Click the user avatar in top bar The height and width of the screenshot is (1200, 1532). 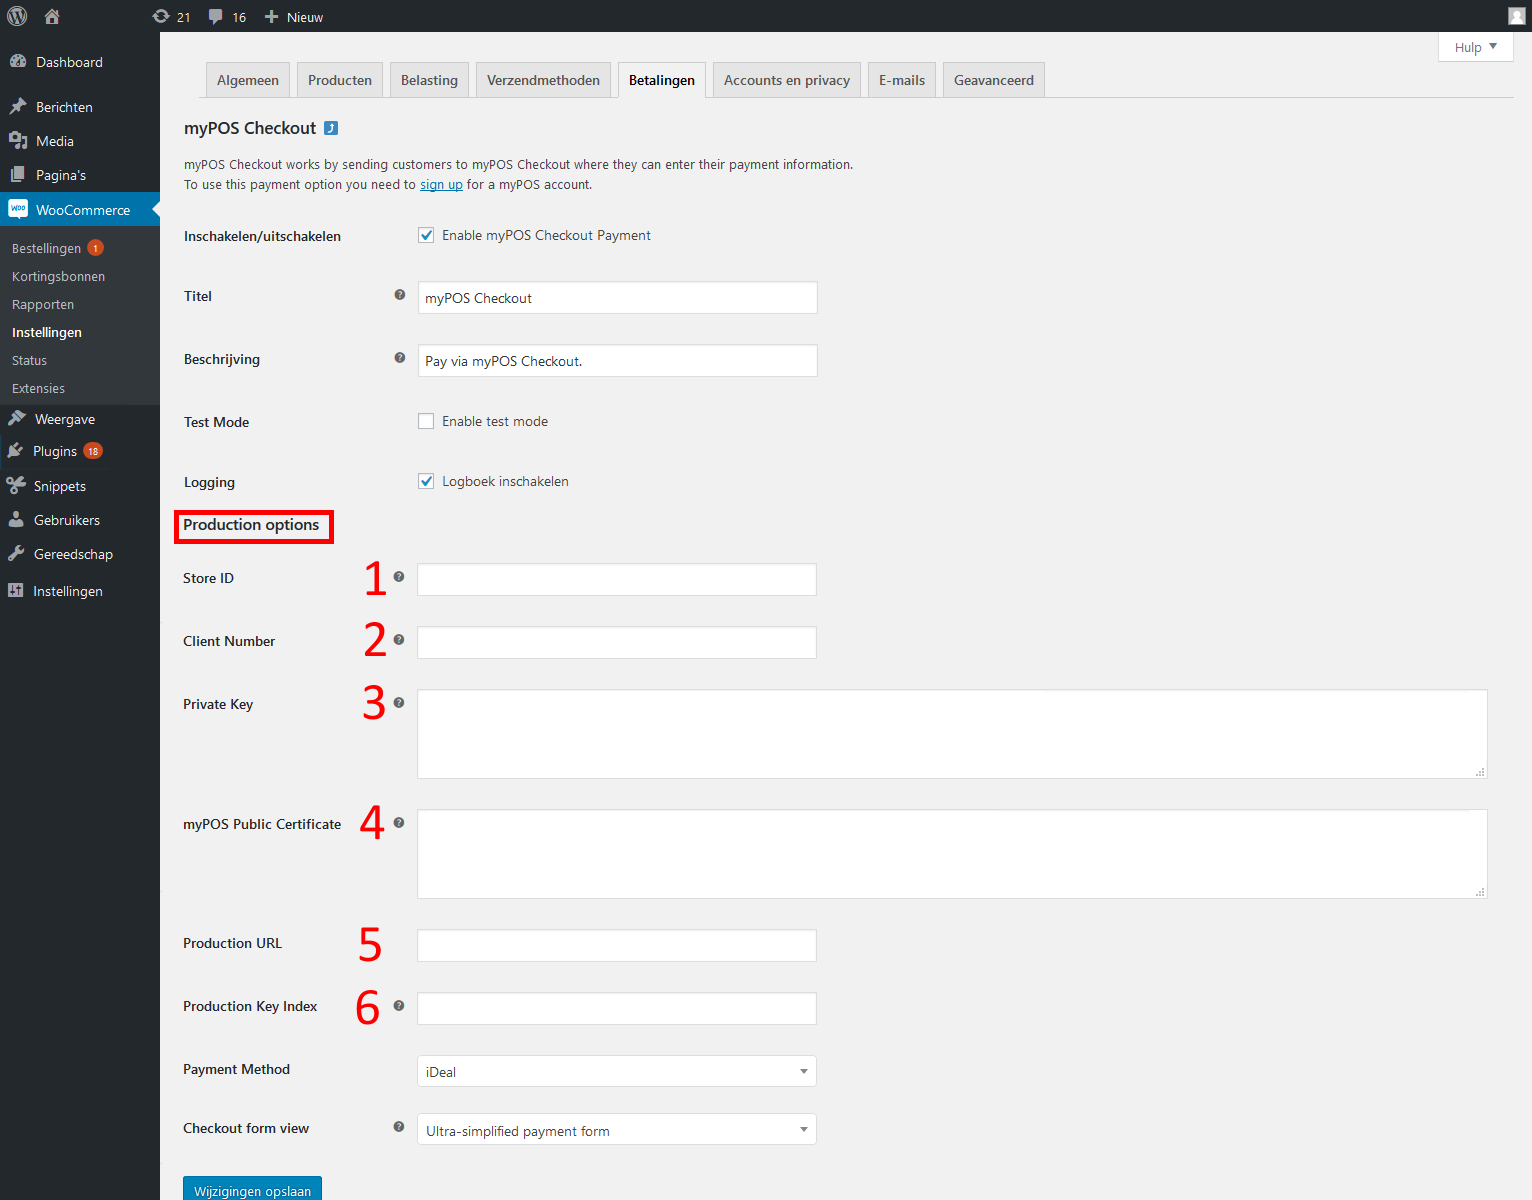coord(1516,16)
